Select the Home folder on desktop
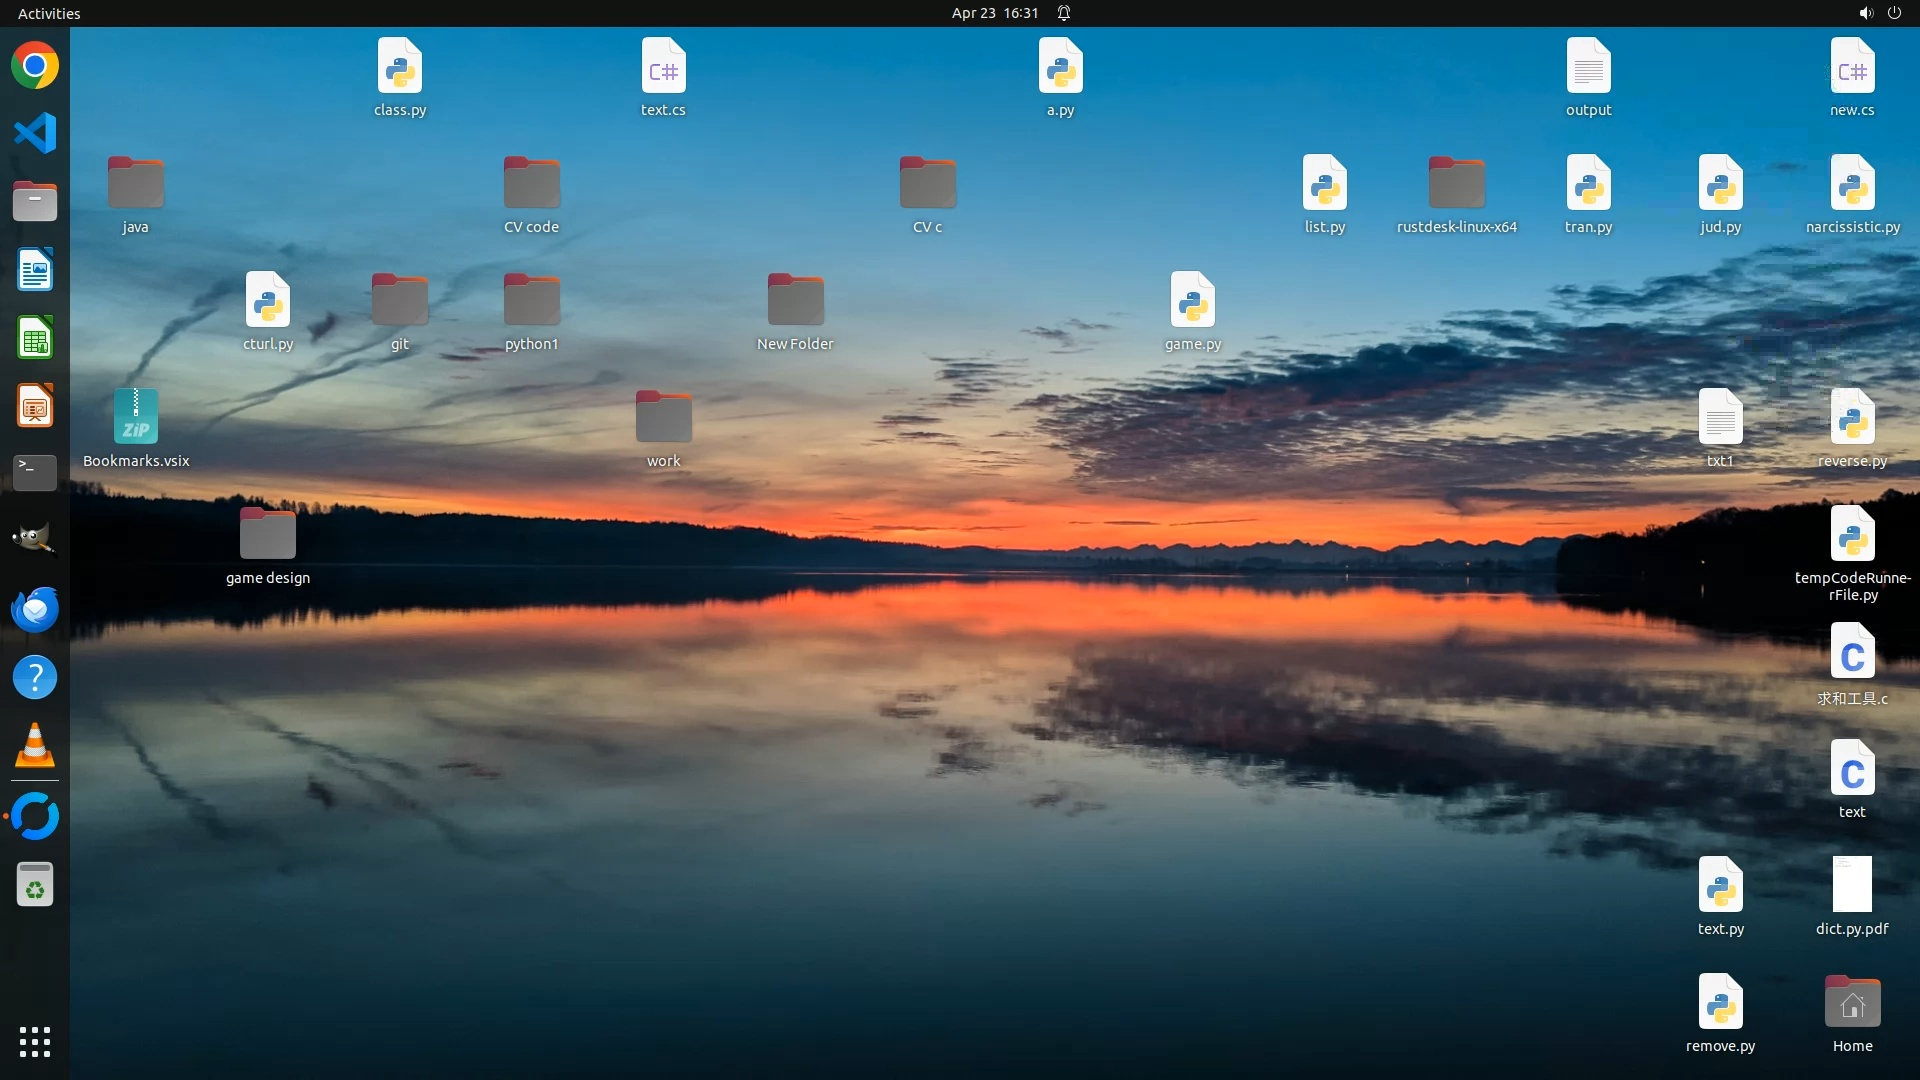The image size is (1920, 1080). (1852, 1003)
